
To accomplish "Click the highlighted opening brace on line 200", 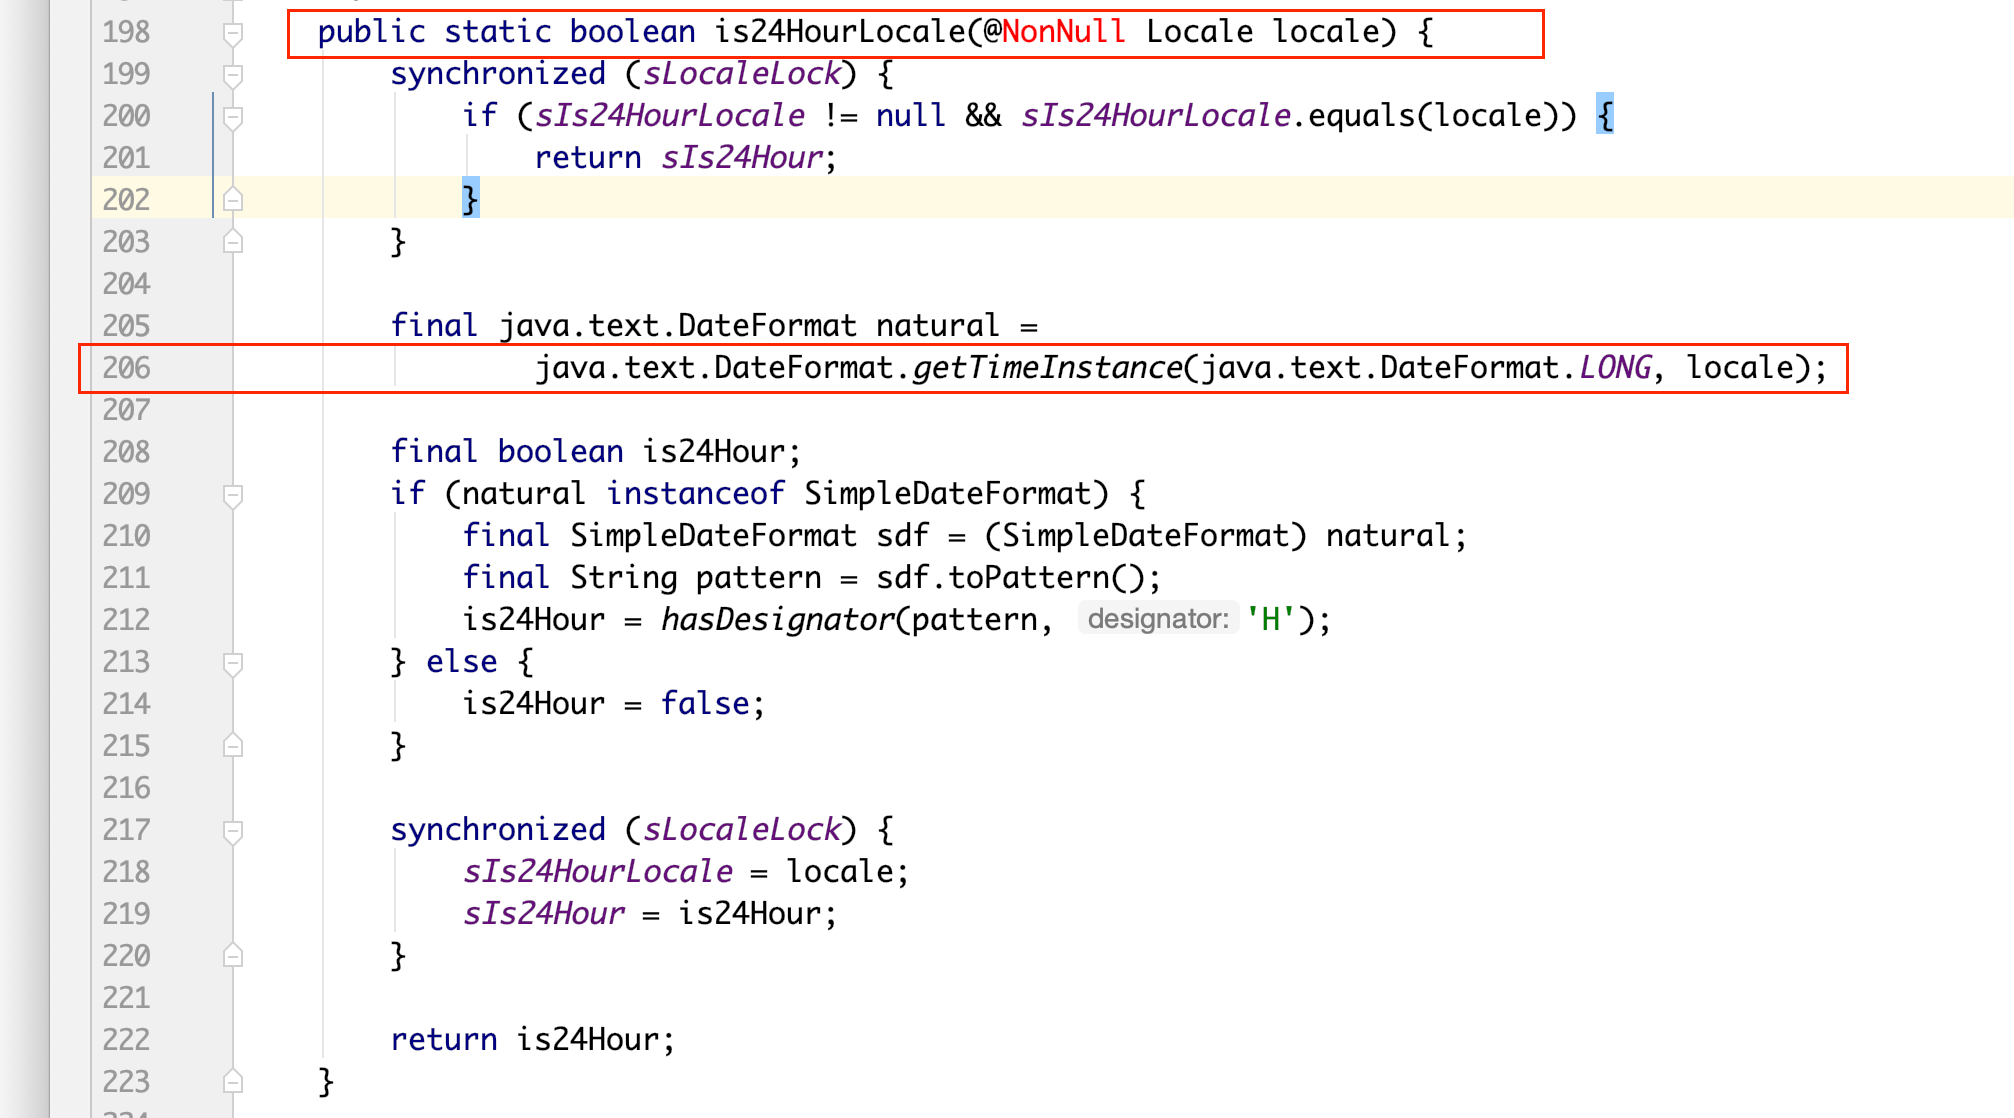I will (1605, 116).
